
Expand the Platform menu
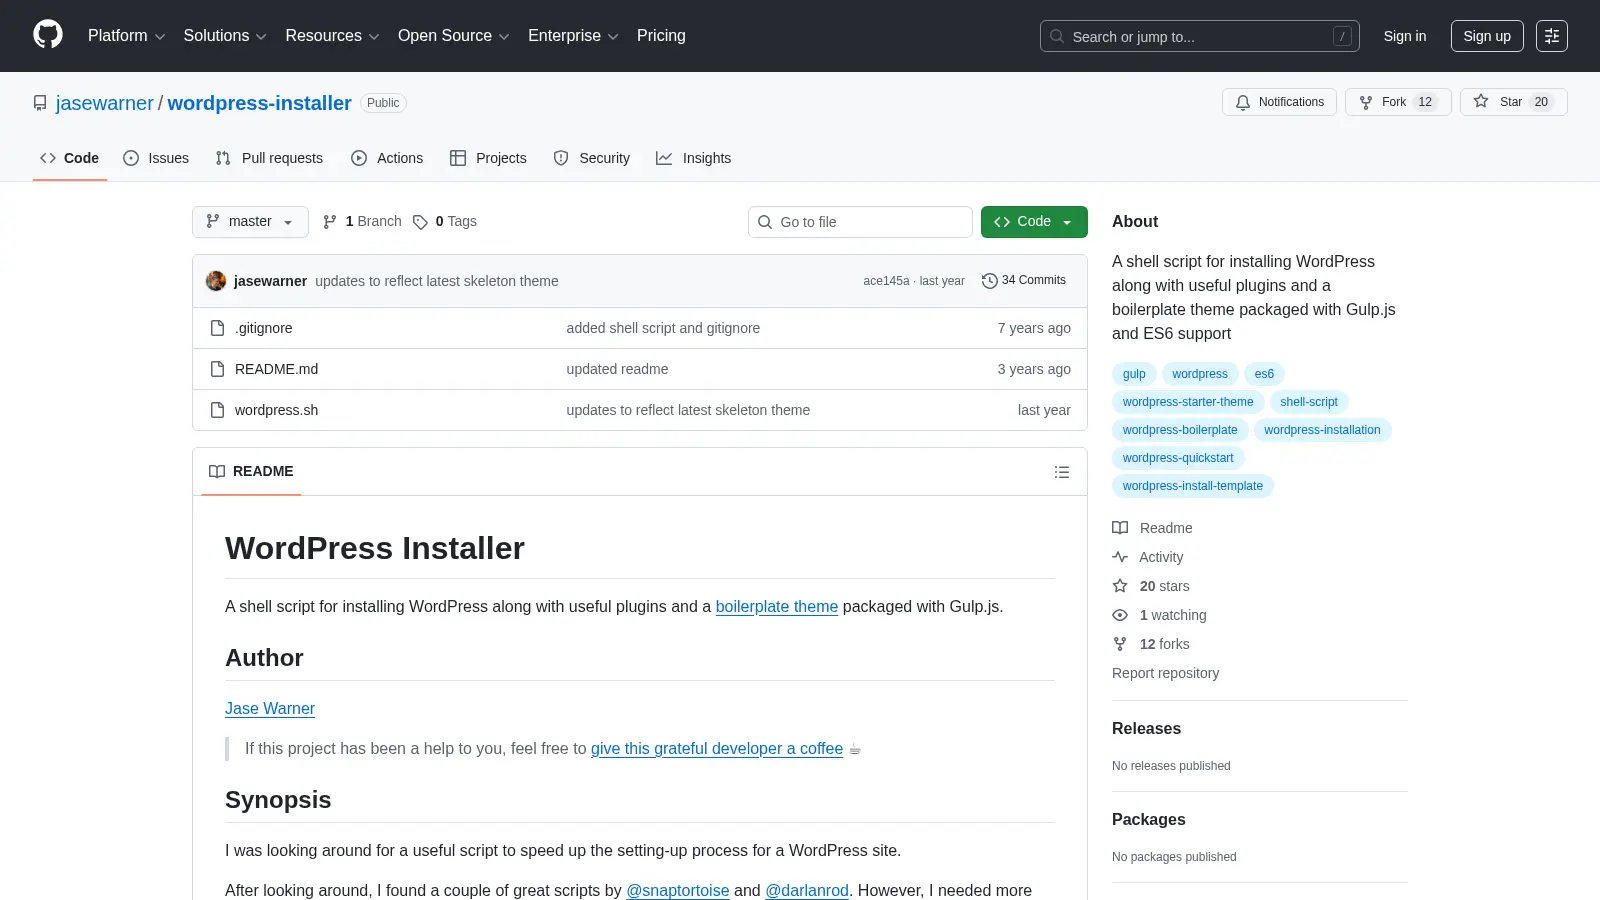coord(126,36)
